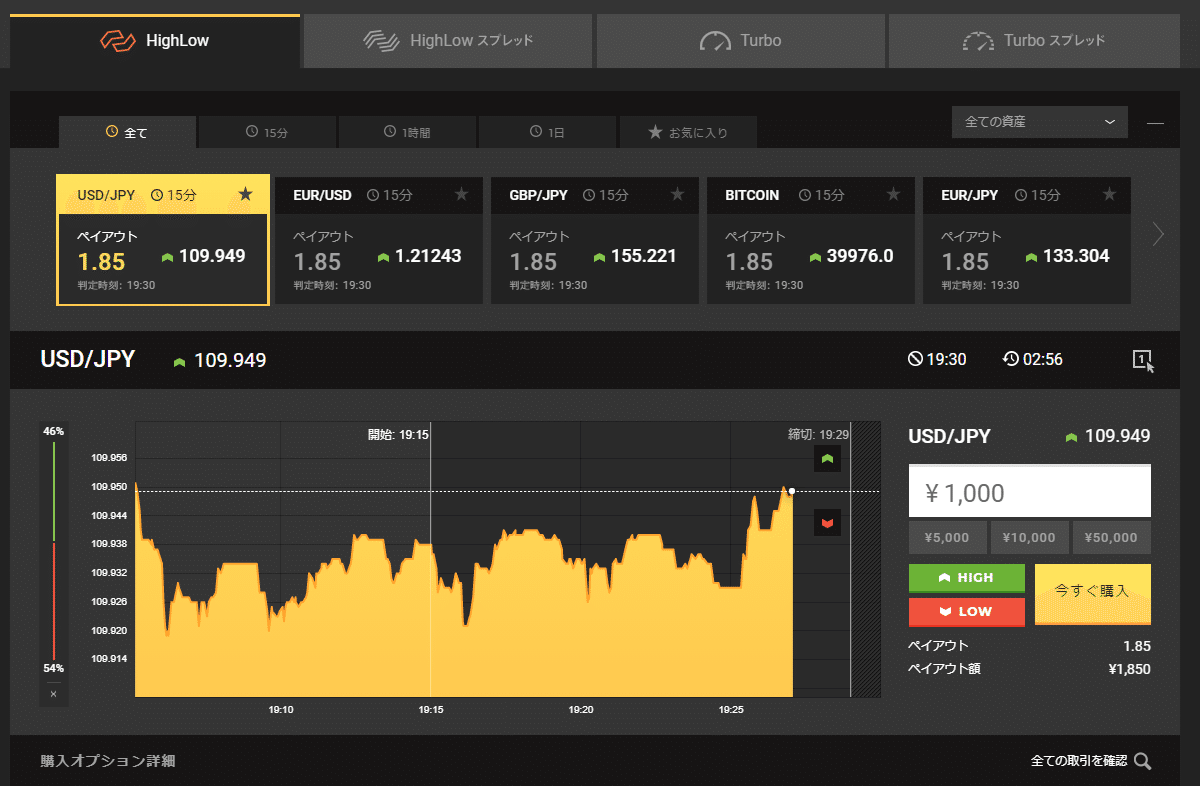Set amount to ¥10,000
Image resolution: width=1200 pixels, height=786 pixels.
point(1029,537)
